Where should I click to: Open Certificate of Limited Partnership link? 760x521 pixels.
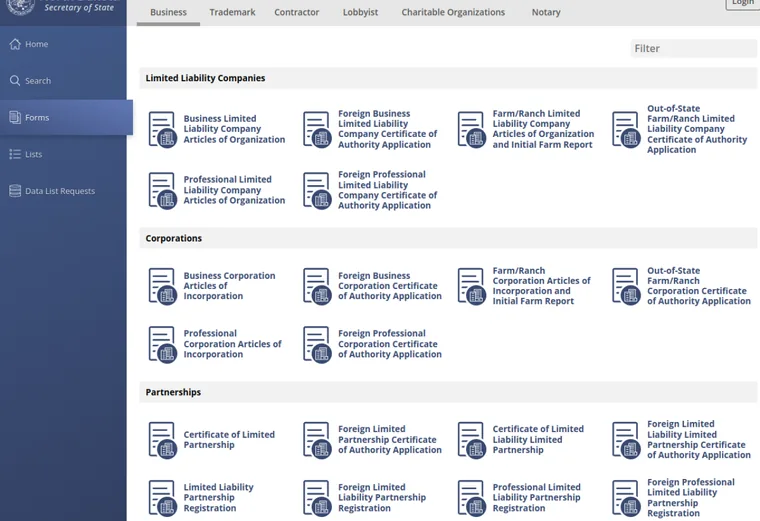(x=229, y=440)
